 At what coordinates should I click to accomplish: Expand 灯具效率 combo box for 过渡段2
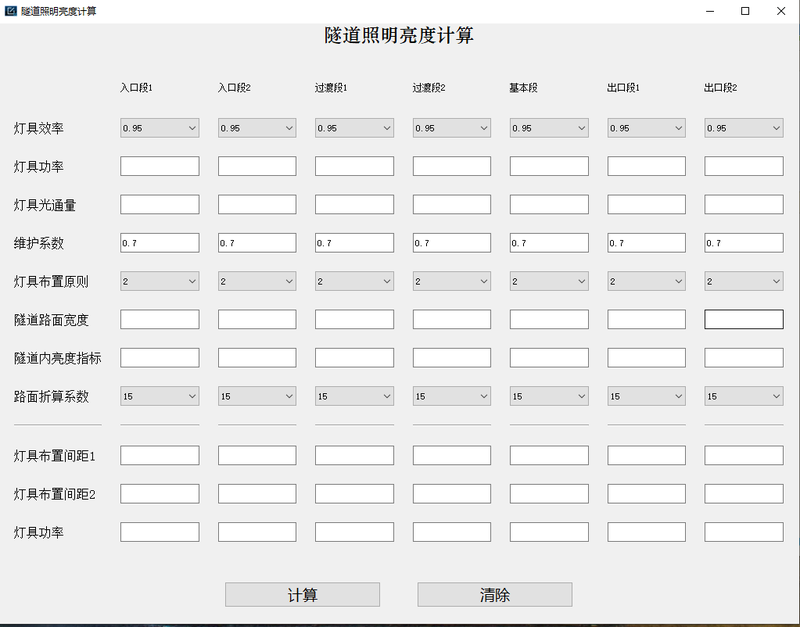(x=452, y=128)
